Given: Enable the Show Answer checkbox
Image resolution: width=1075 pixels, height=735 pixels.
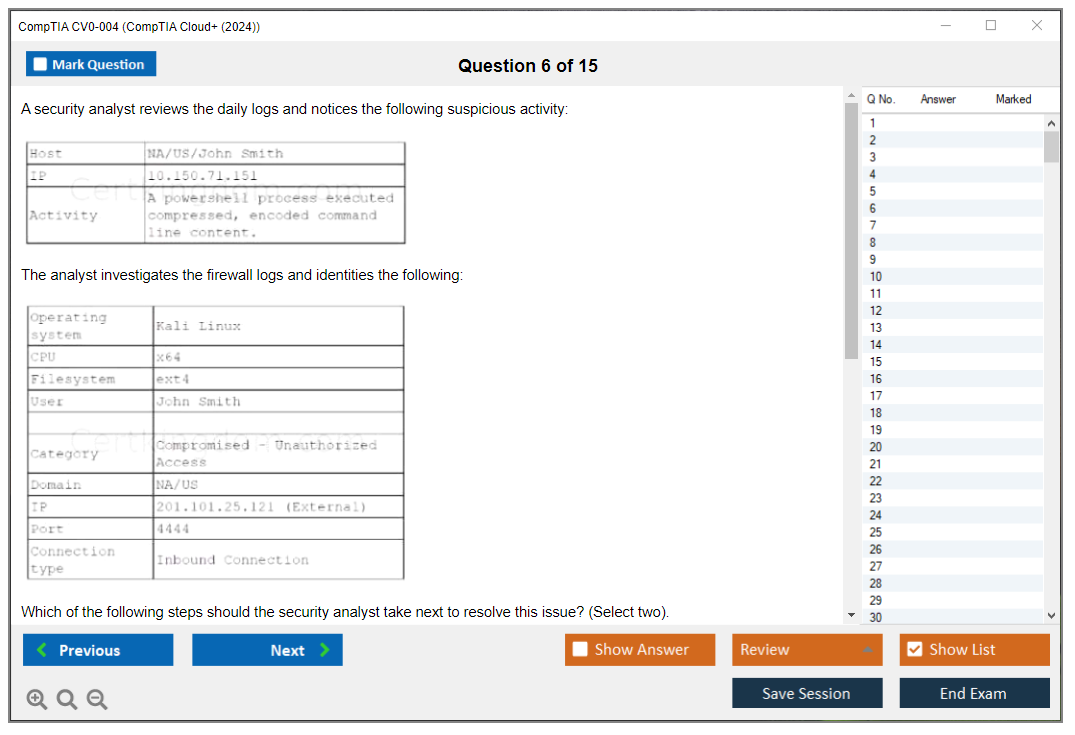Looking at the screenshot, I should 581,650.
